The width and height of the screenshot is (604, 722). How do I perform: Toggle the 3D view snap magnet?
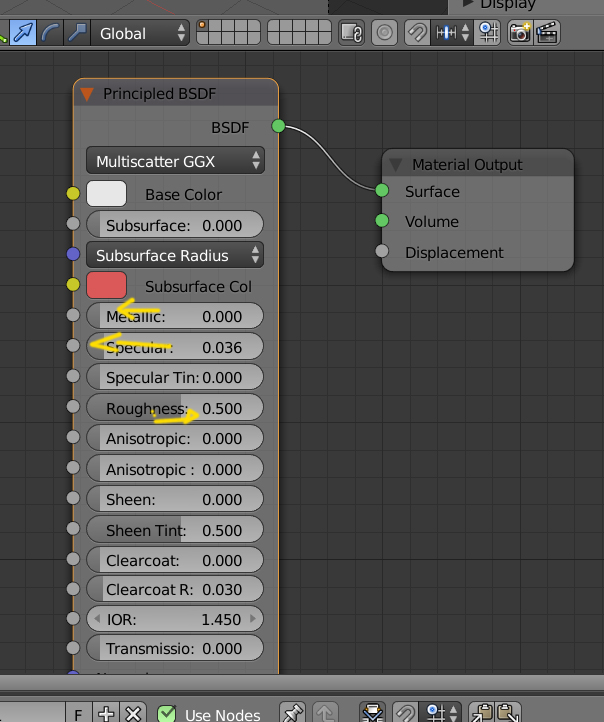pos(417,33)
